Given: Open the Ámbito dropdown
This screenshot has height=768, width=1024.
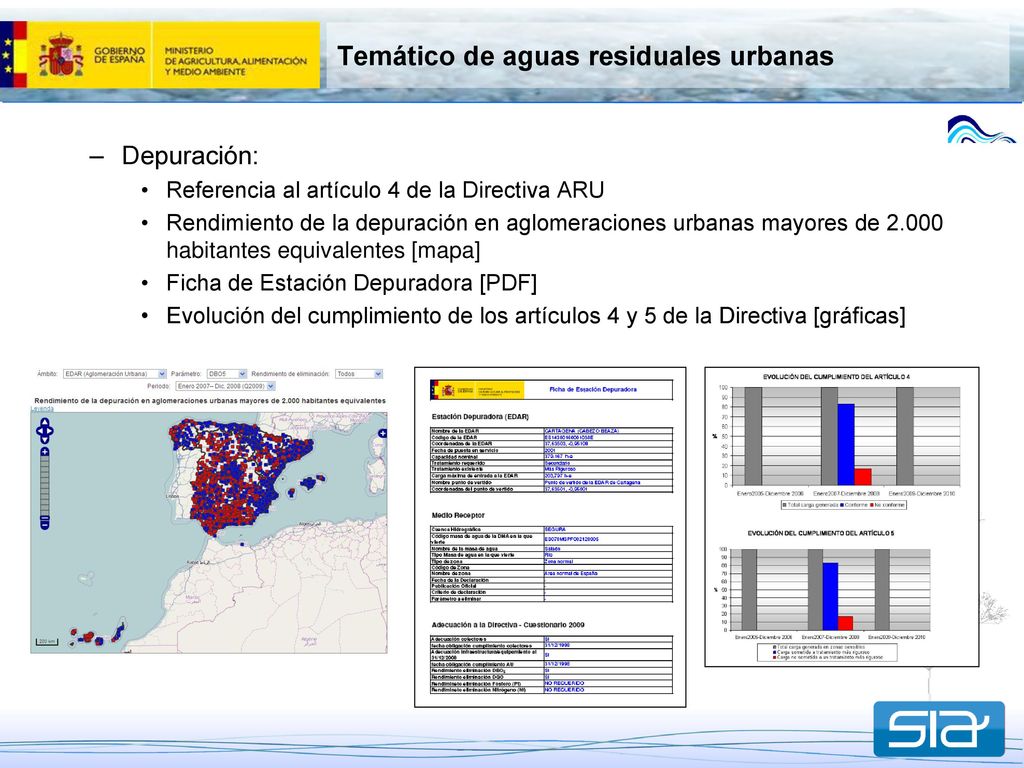Looking at the screenshot, I should pos(114,374).
